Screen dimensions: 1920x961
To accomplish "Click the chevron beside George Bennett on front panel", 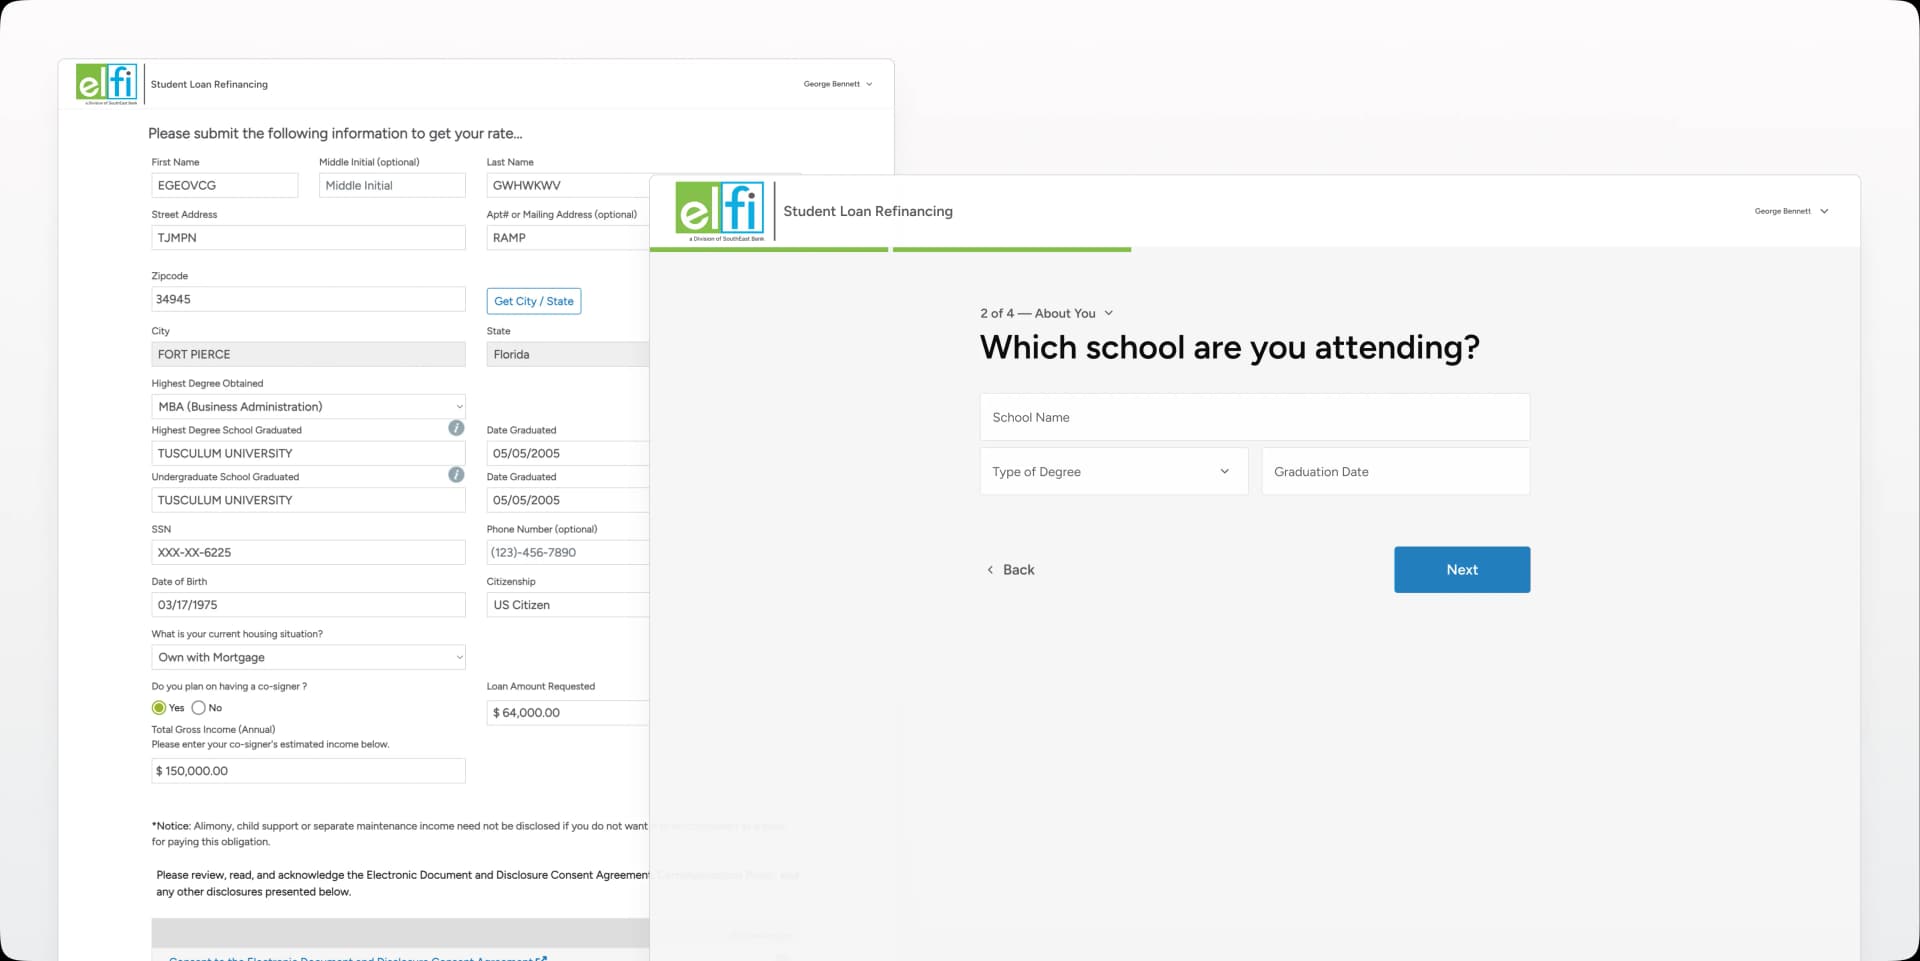I will click(x=1824, y=211).
